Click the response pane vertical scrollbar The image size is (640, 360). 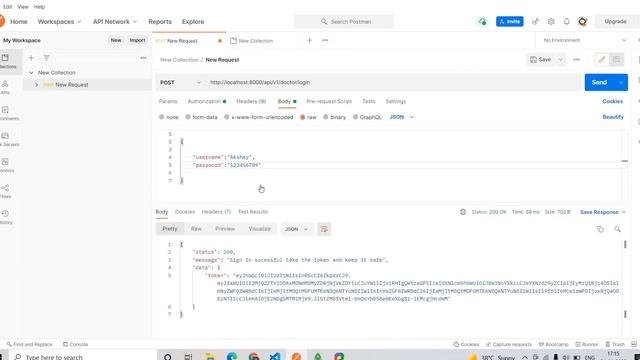[625, 279]
